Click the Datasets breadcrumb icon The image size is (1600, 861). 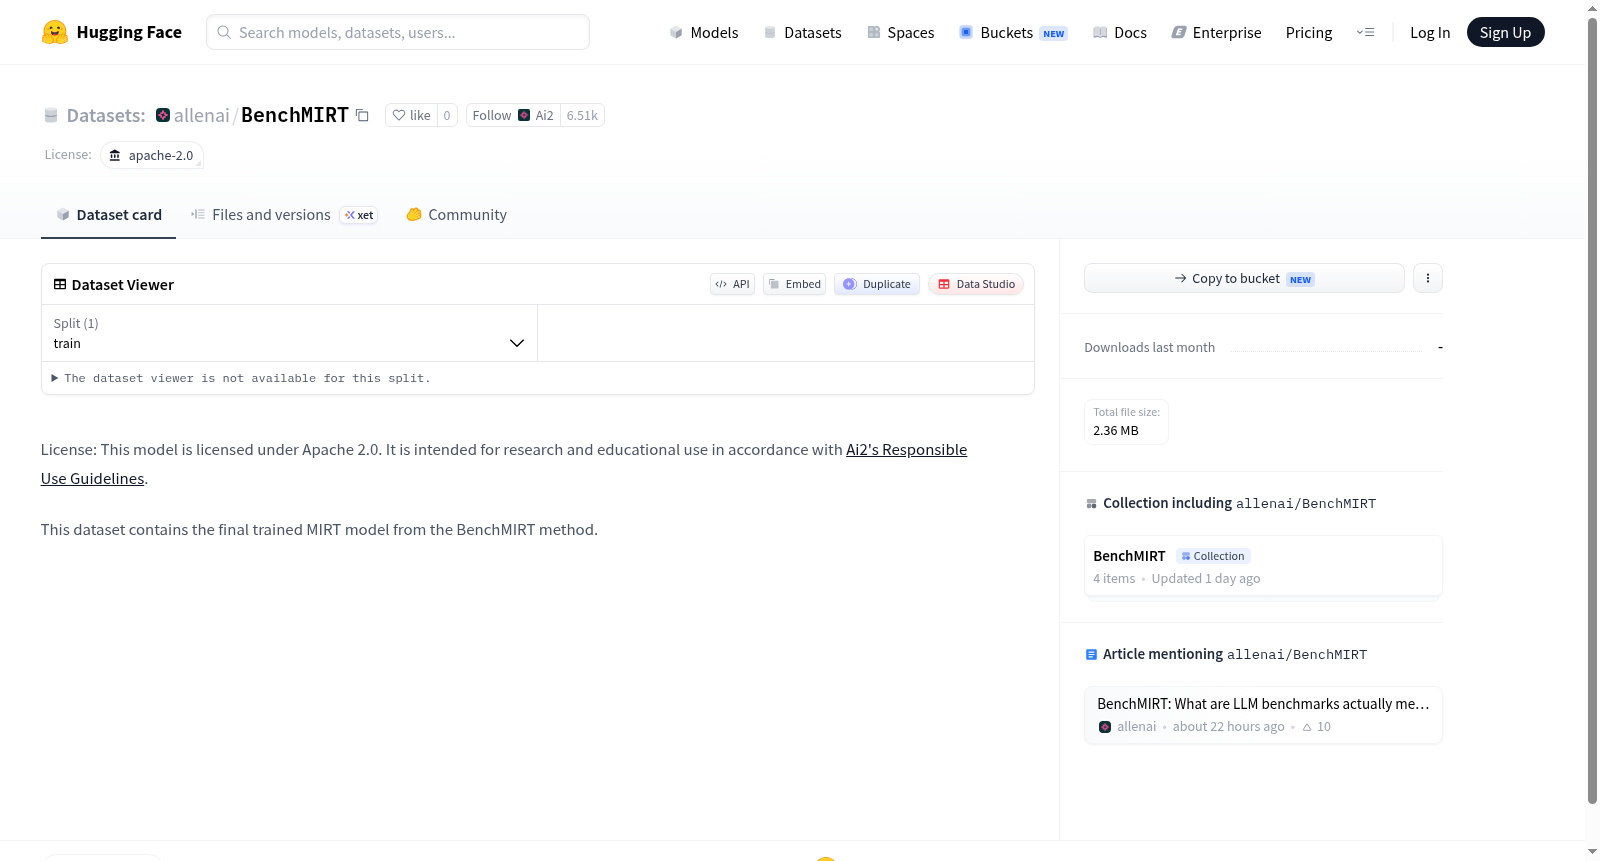pos(51,116)
